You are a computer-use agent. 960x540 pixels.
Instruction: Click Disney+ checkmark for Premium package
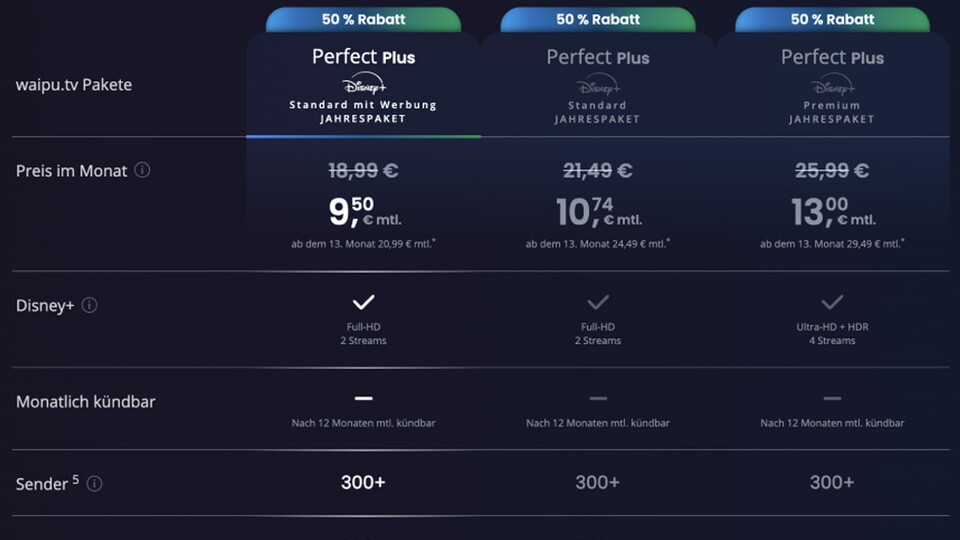[832, 302]
